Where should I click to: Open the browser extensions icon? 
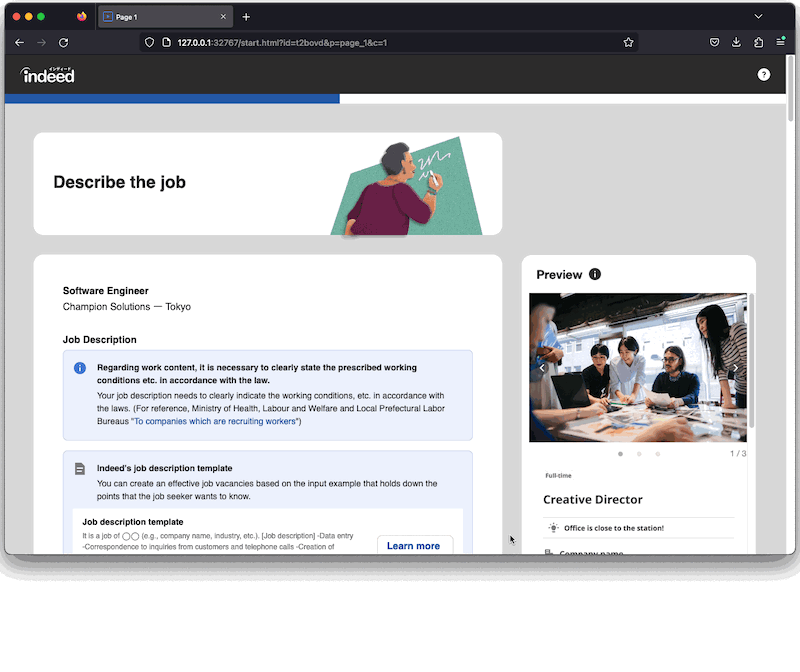[x=759, y=42]
